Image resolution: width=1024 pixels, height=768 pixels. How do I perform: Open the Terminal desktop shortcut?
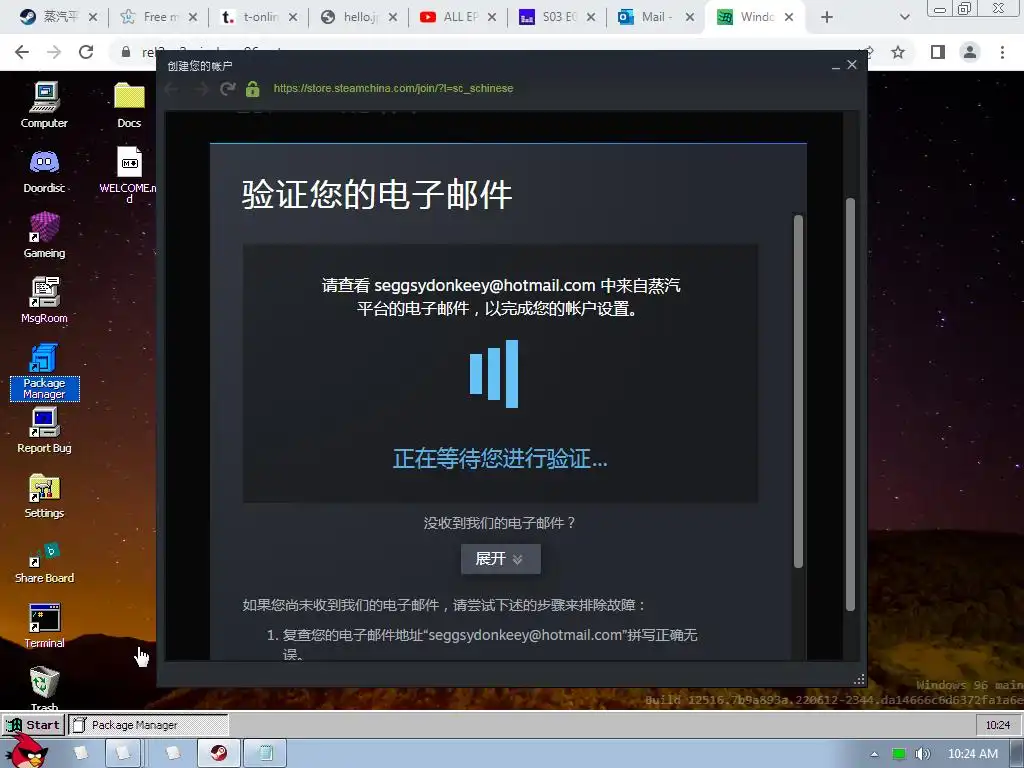[44, 625]
